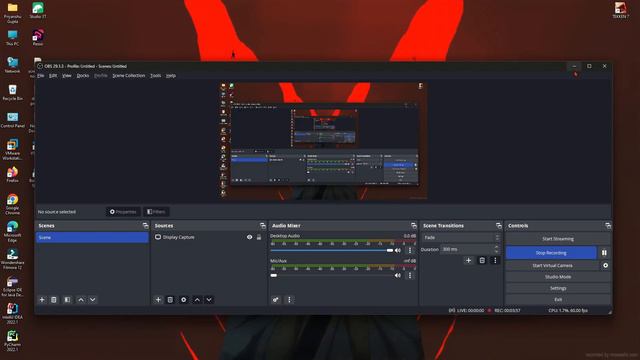Open advanced audio properties gears icon
The width and height of the screenshot is (640, 360).
click(x=276, y=300)
